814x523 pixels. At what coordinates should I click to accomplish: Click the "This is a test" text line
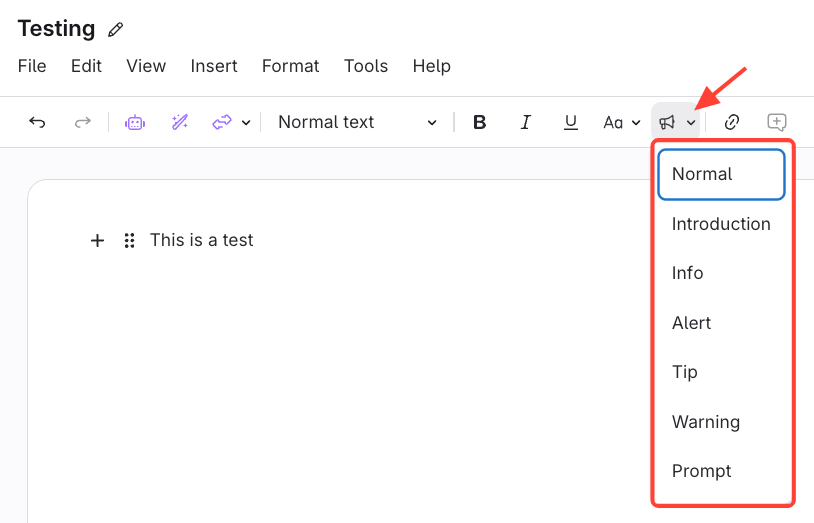click(x=202, y=240)
